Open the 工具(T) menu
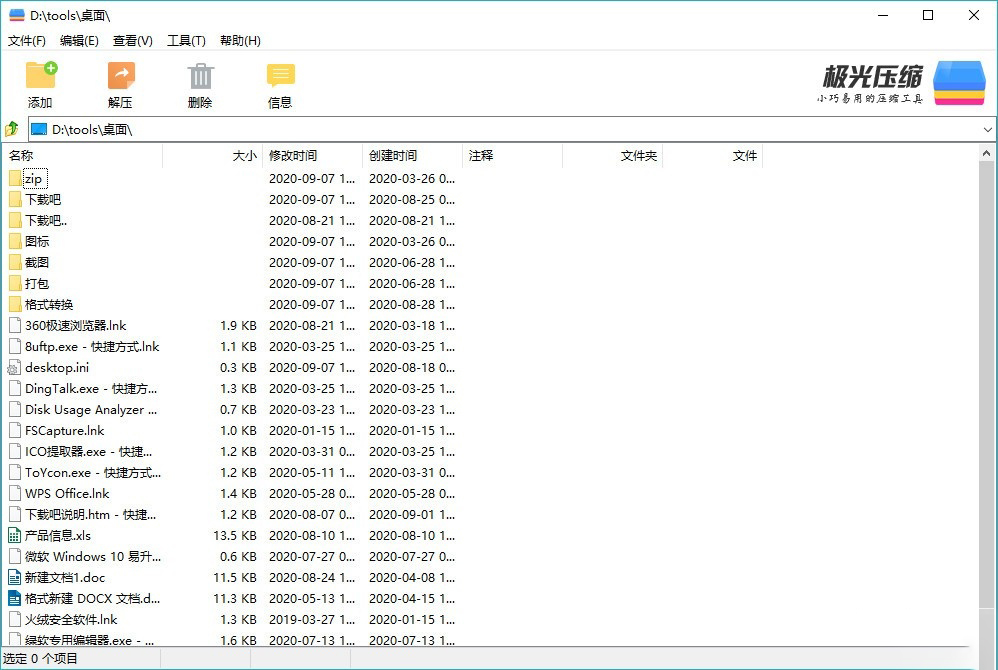The width and height of the screenshot is (998, 670). pyautogui.click(x=186, y=41)
